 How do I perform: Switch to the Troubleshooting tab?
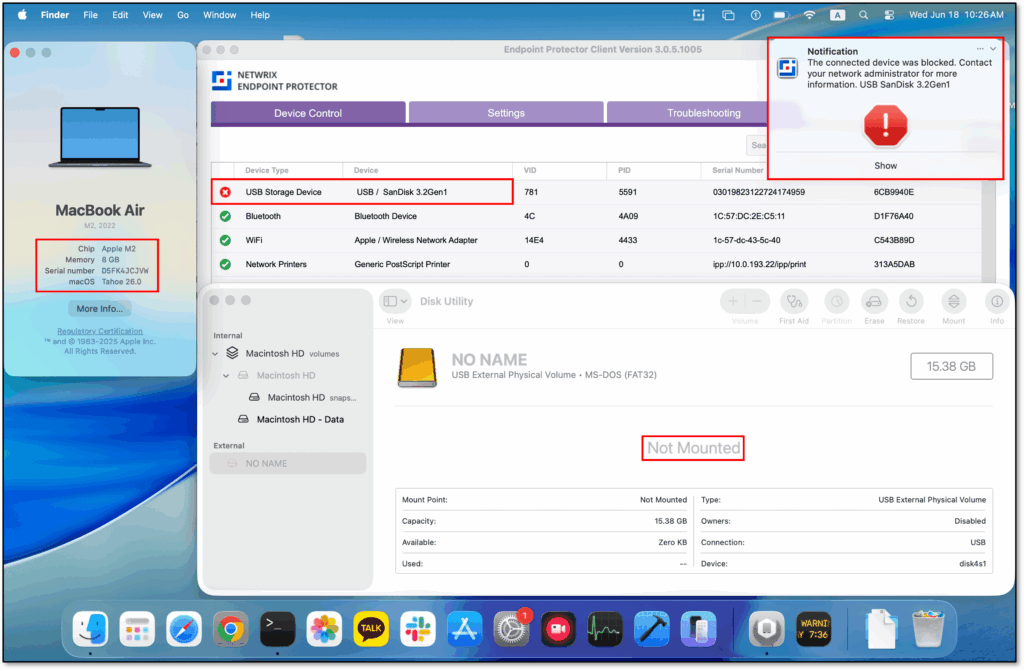[703, 113]
